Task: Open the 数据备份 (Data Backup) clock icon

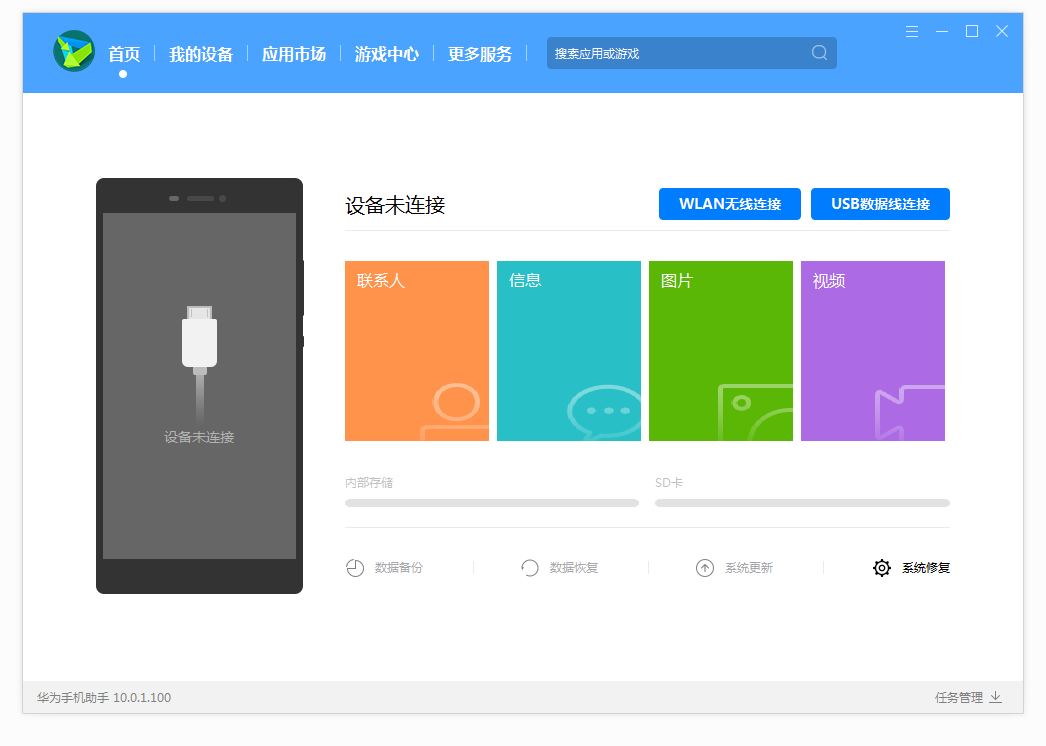Action: [x=355, y=567]
